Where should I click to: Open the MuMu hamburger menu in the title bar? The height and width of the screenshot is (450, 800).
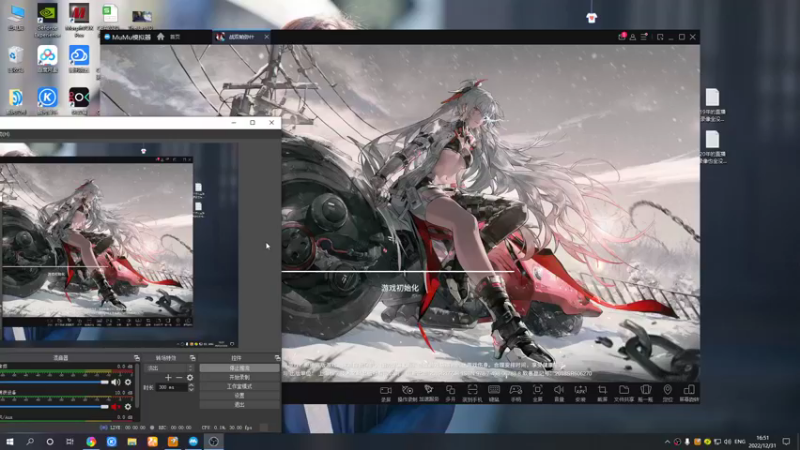pos(644,37)
